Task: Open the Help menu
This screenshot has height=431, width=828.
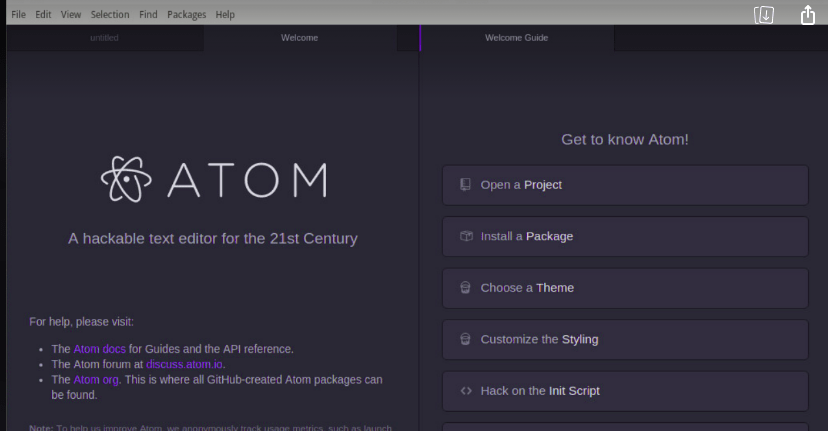Action: coord(225,14)
